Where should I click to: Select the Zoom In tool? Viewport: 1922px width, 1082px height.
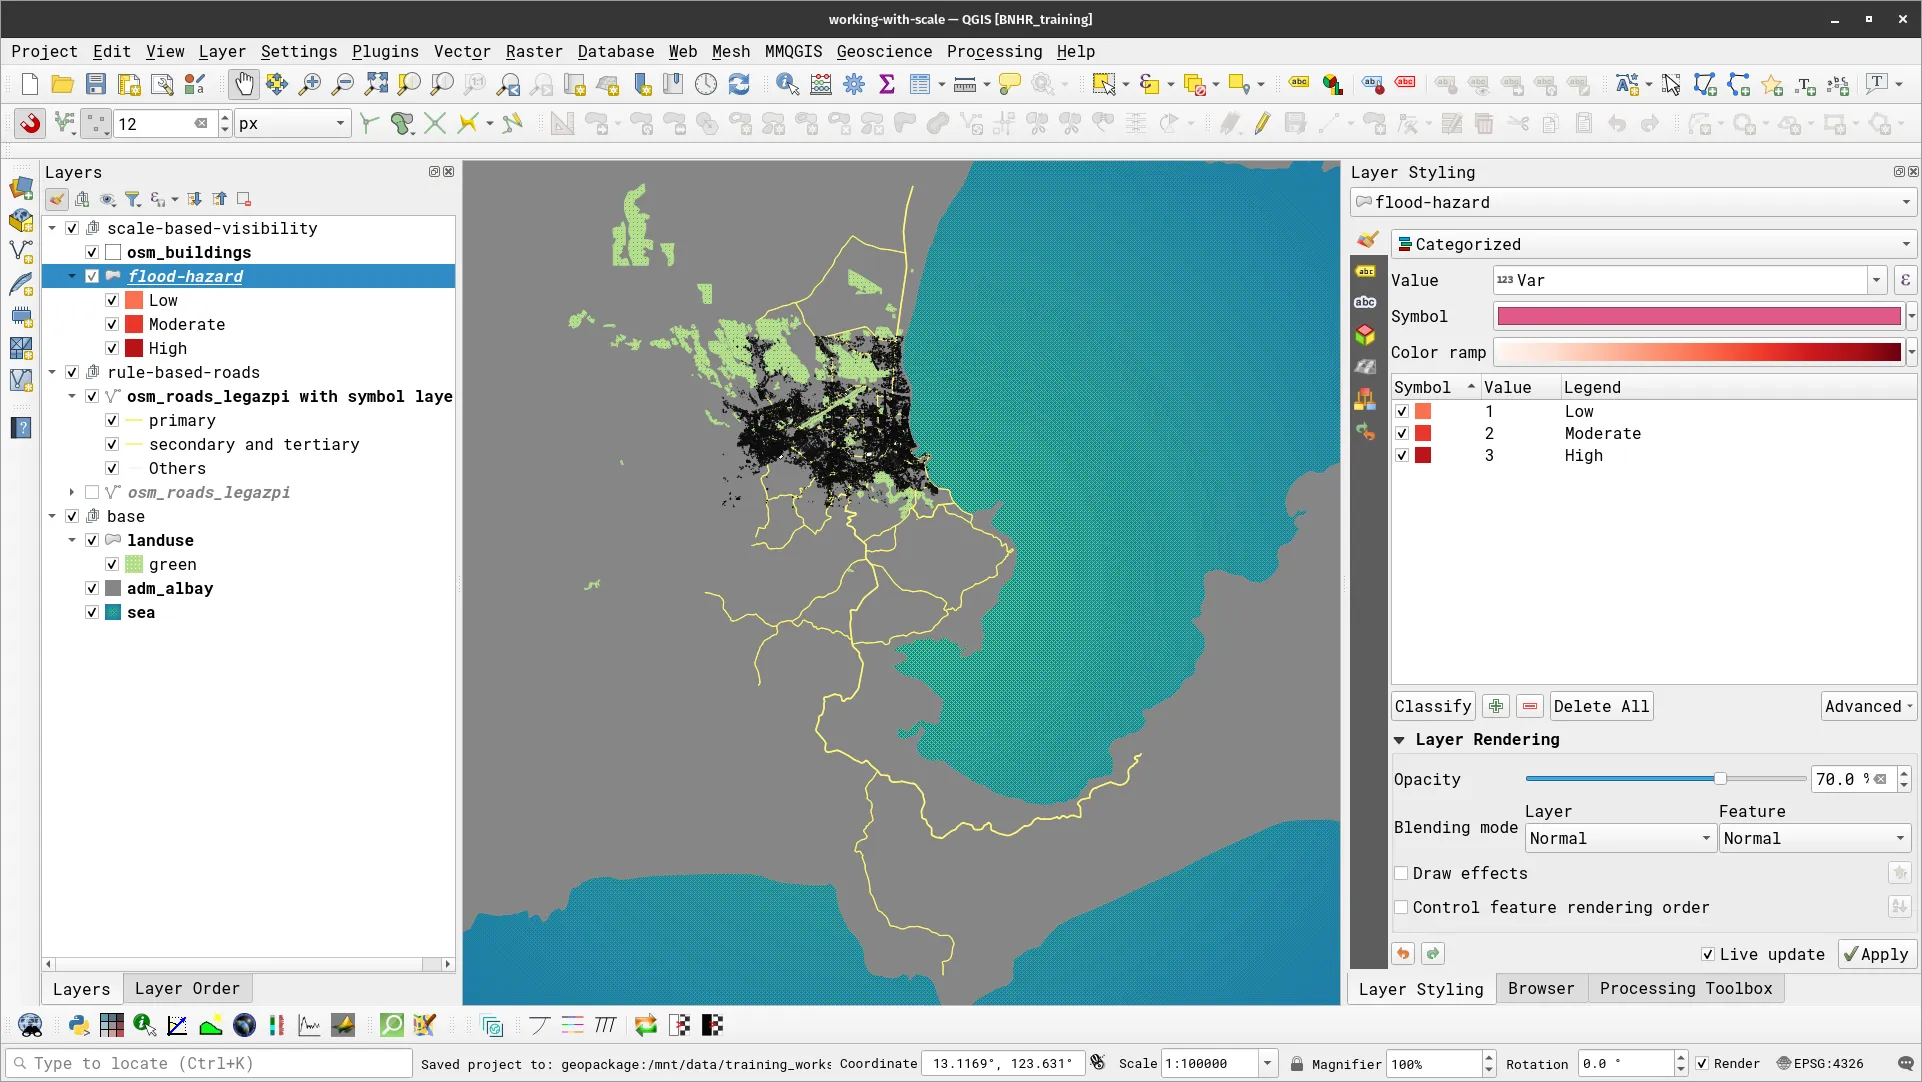pyautogui.click(x=310, y=84)
